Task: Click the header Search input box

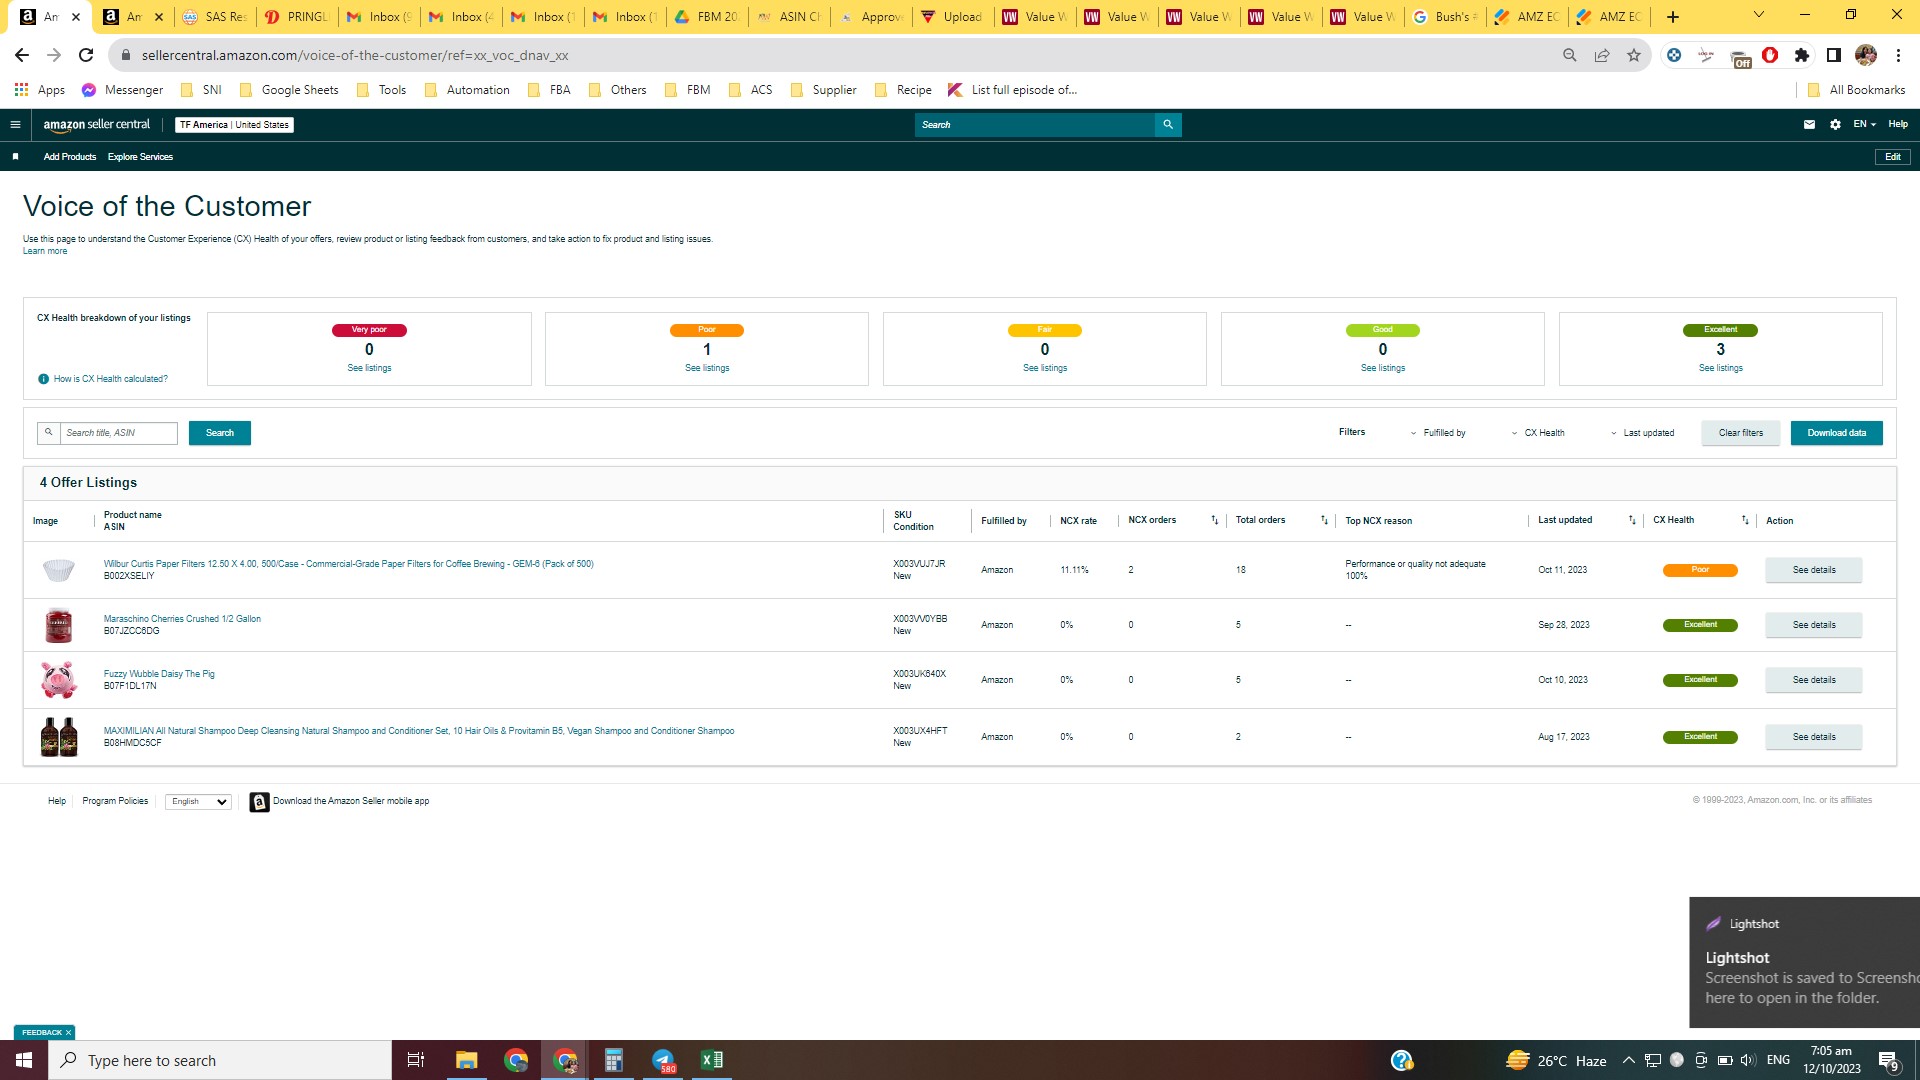Action: point(1035,125)
